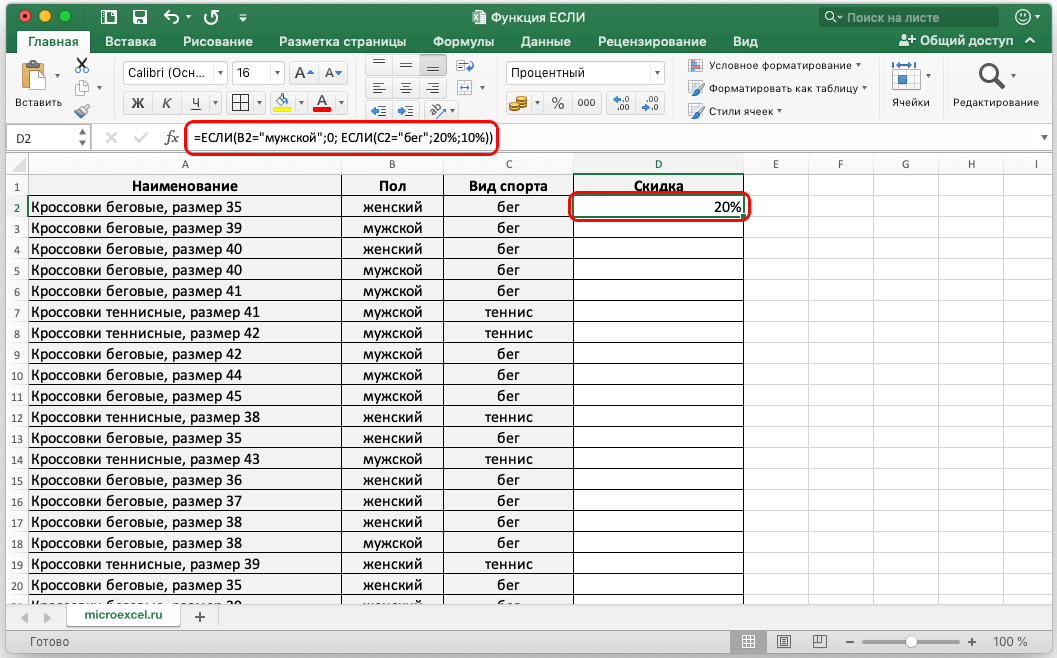This screenshot has height=658, width=1057.
Task: Open the Формулы ribbon tab
Action: [463, 41]
